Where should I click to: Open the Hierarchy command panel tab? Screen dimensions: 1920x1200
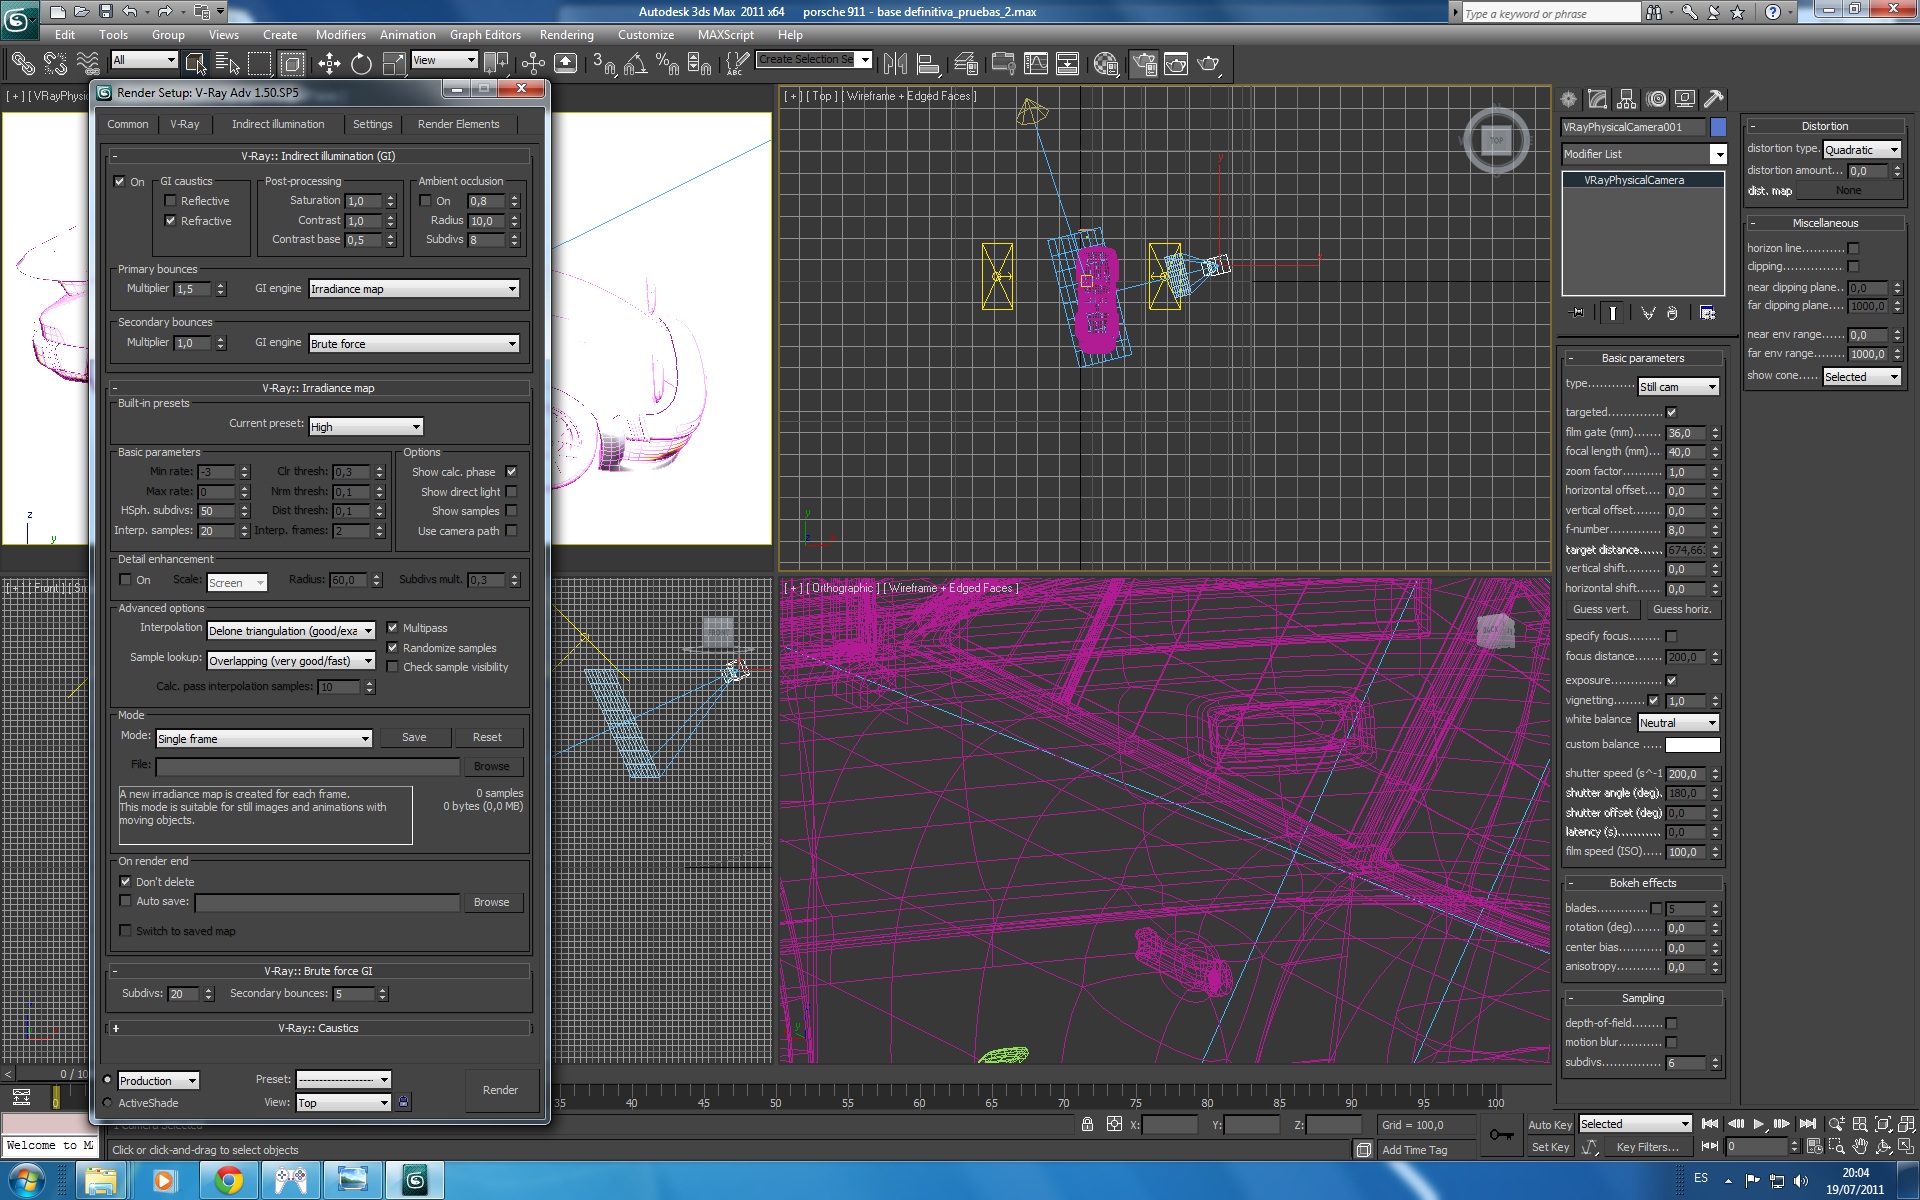pyautogui.click(x=1627, y=99)
